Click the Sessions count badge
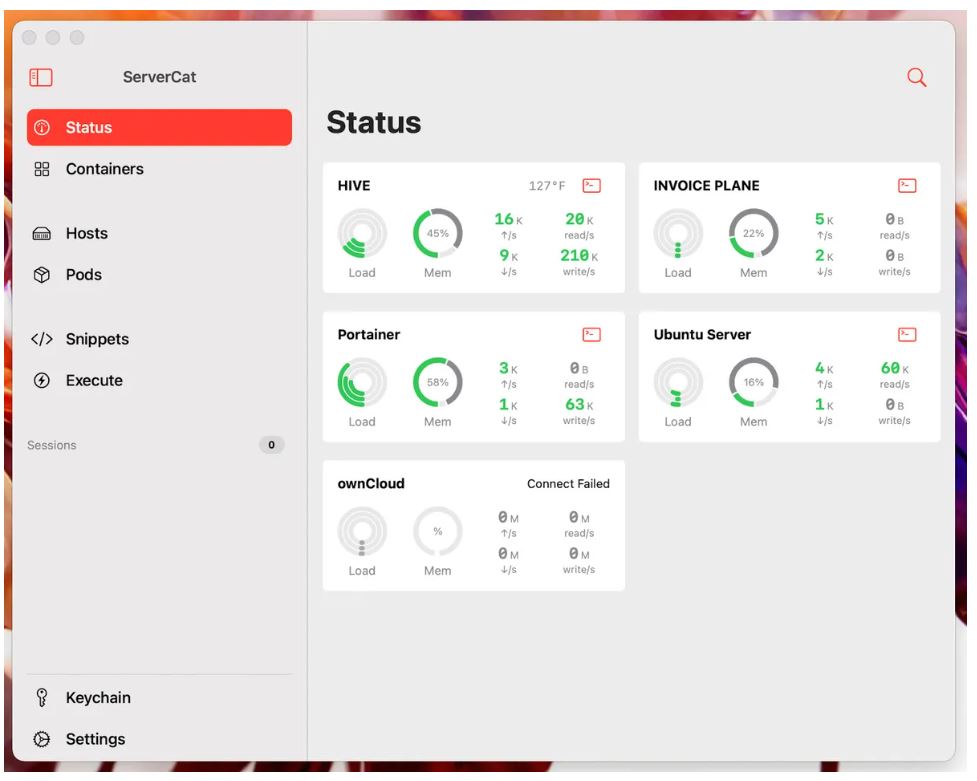This screenshot has width=977, height=781. point(271,445)
